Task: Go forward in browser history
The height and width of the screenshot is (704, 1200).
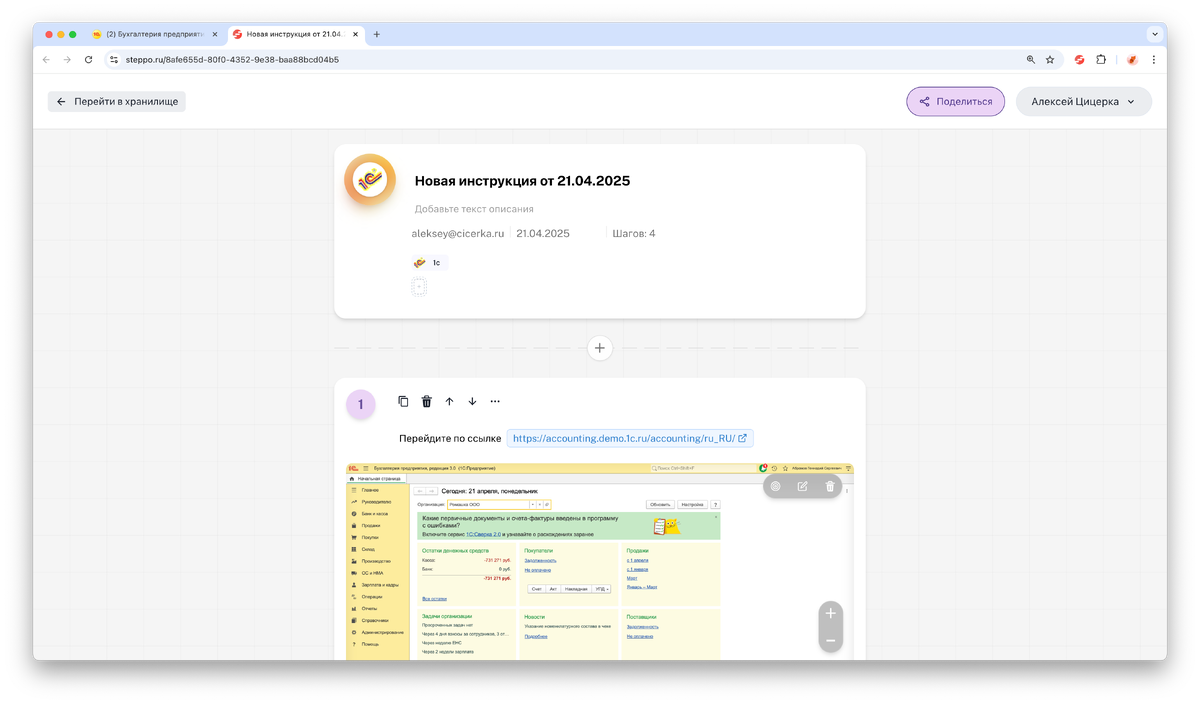Action: 67,60
